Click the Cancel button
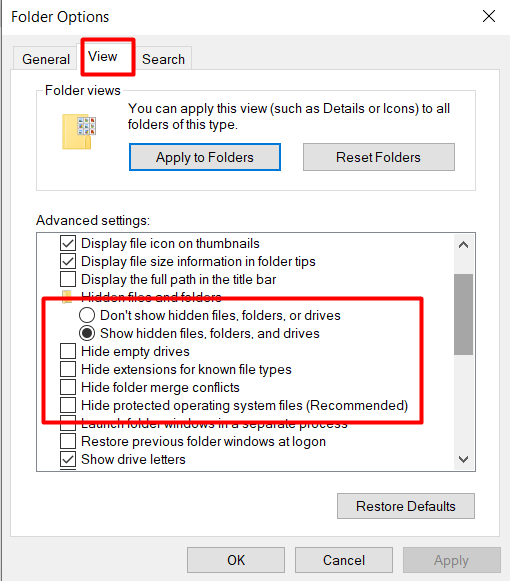Screen dimensions: 510x581 [344, 560]
